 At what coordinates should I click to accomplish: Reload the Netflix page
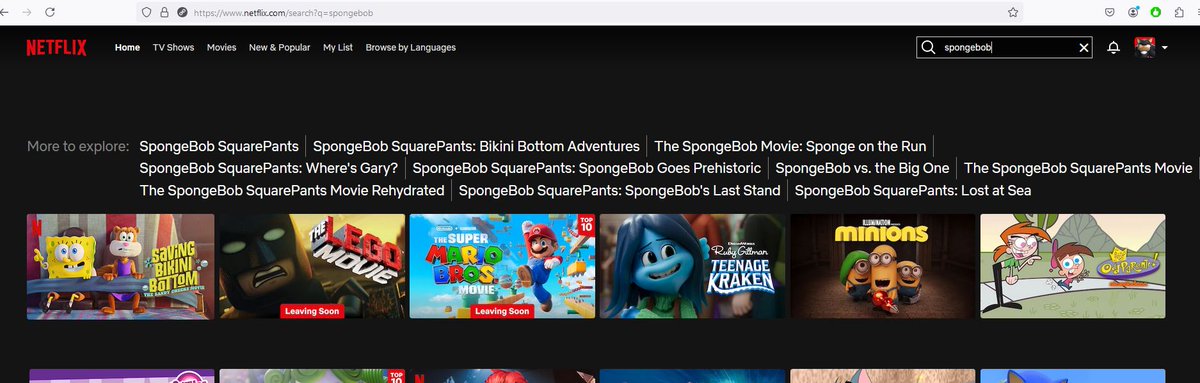pos(50,12)
